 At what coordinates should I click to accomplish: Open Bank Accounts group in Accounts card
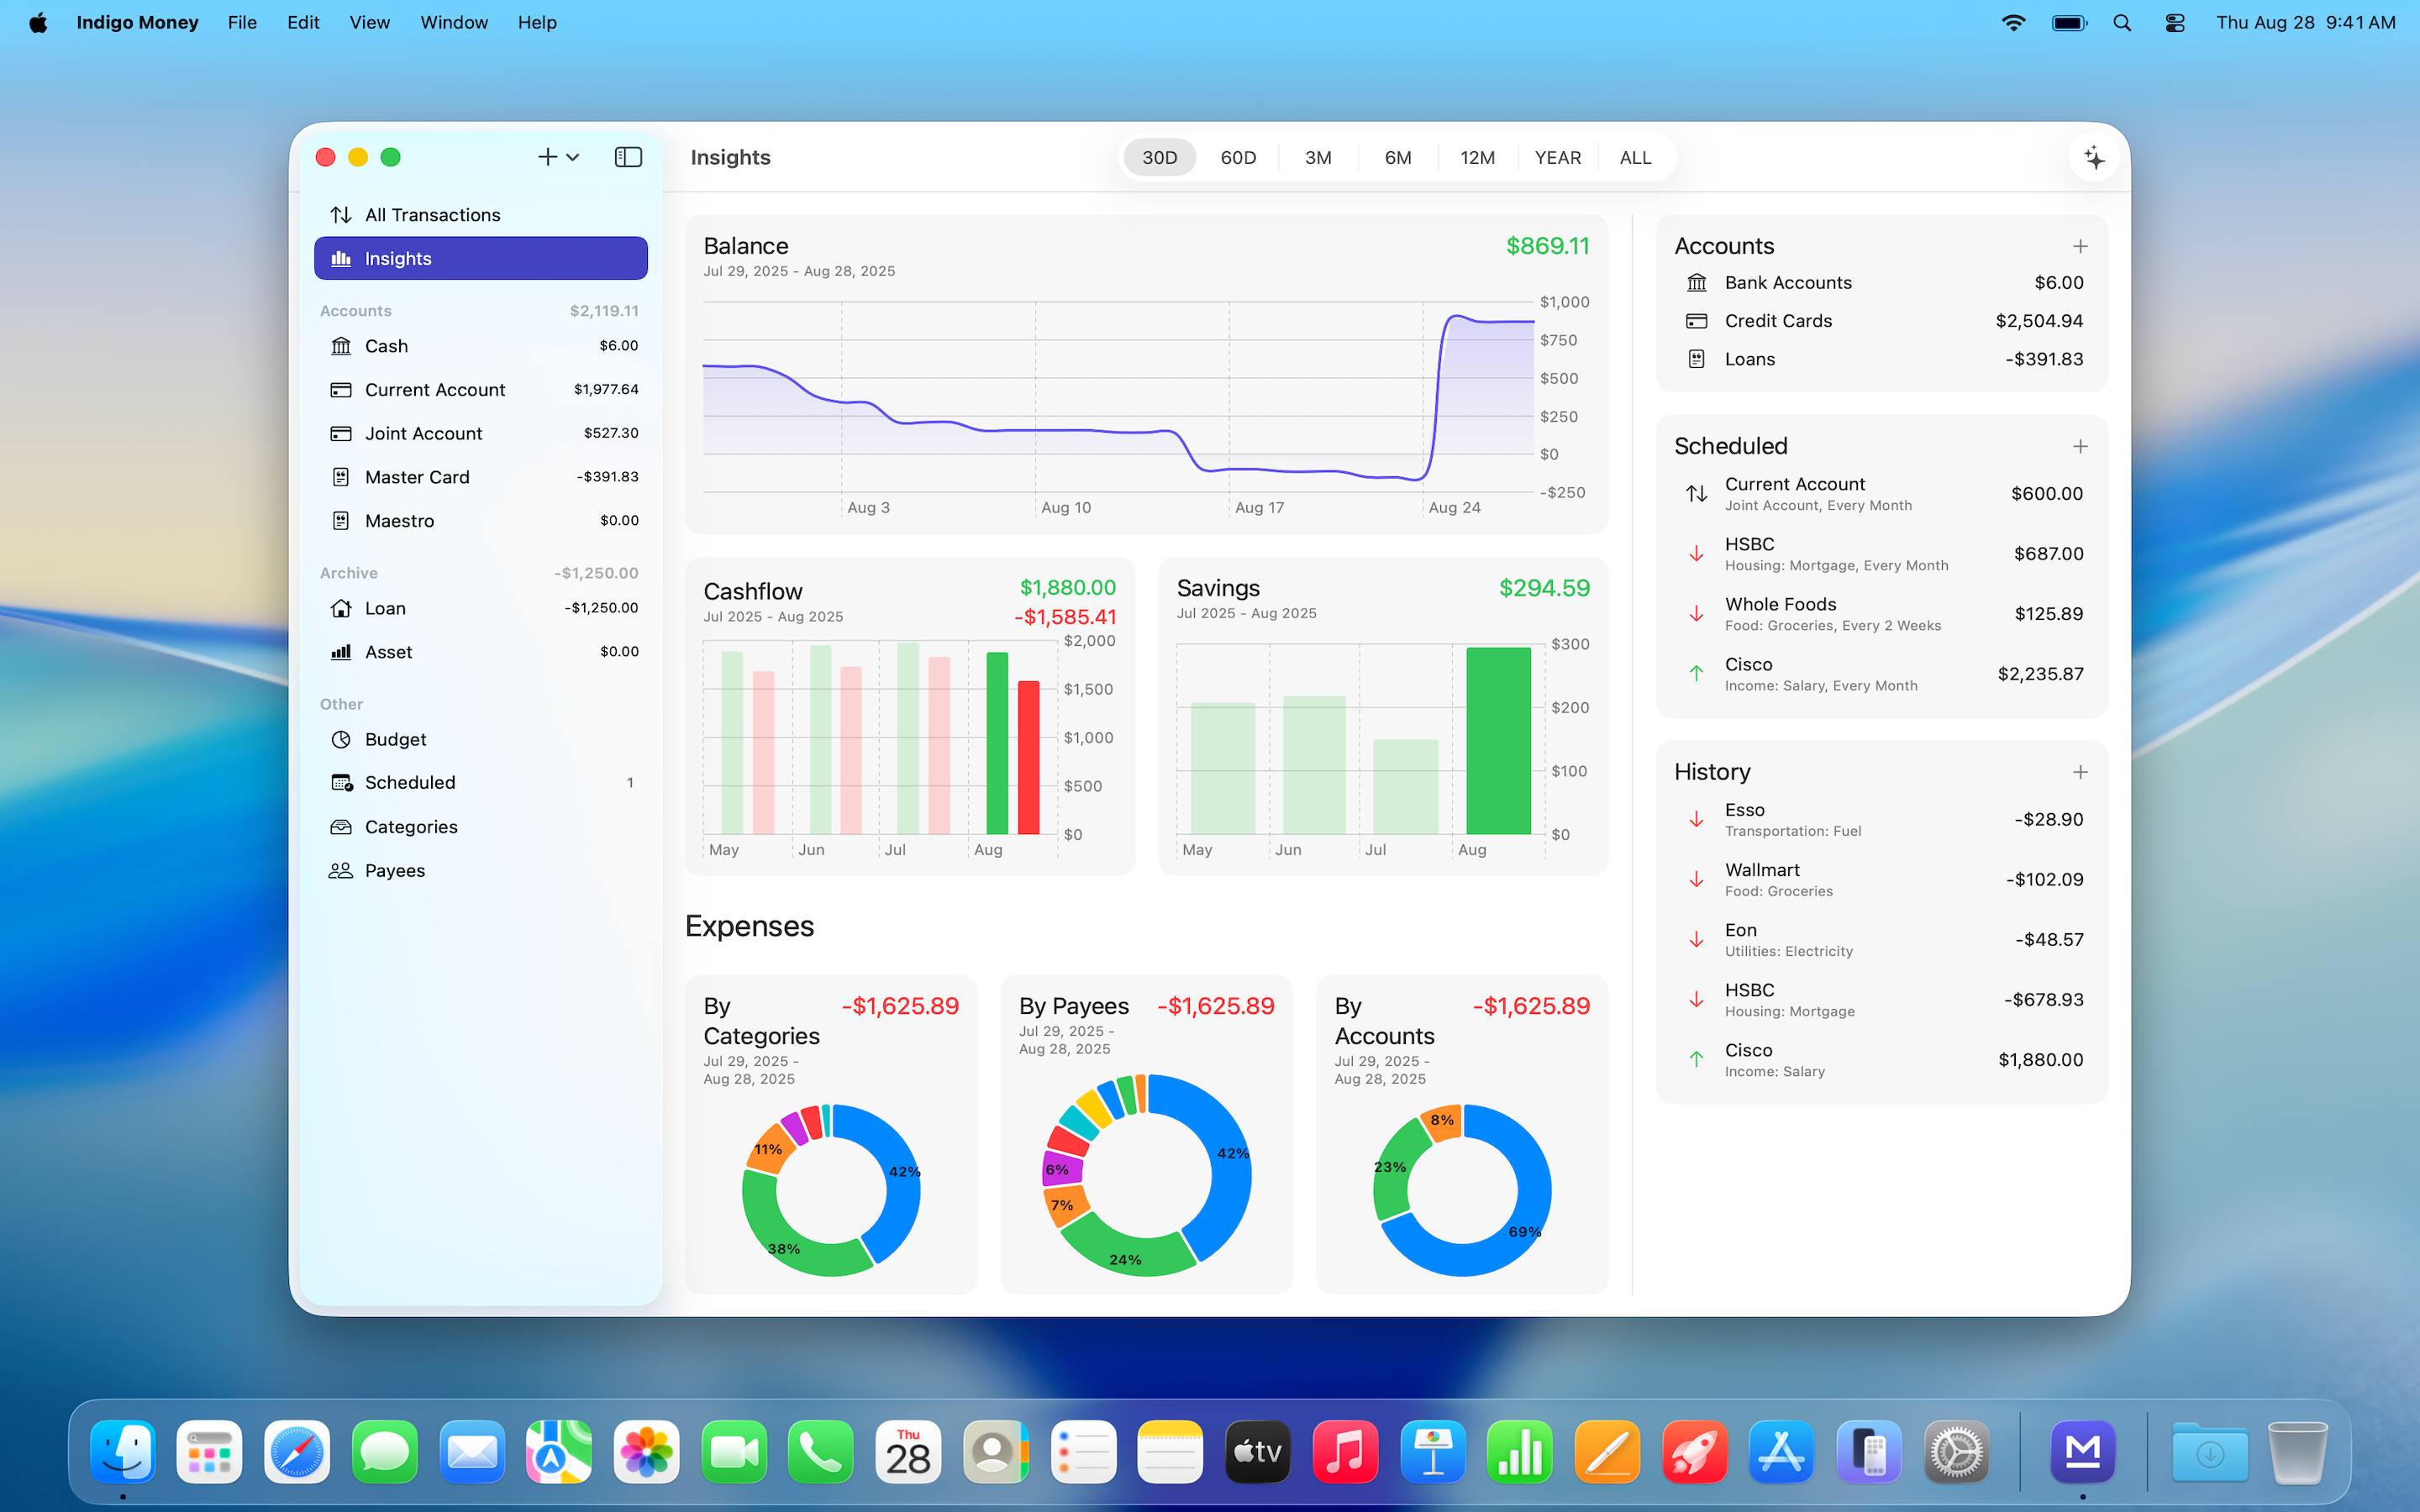pyautogui.click(x=1881, y=283)
